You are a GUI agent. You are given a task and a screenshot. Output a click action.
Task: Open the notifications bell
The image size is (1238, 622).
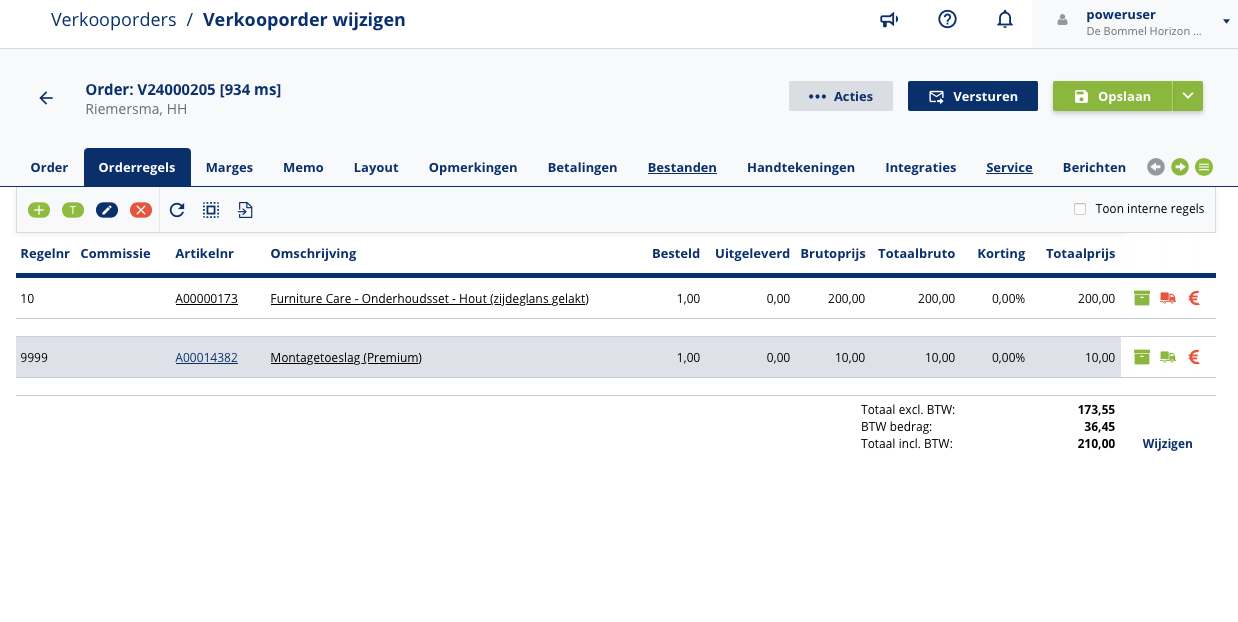(1005, 20)
